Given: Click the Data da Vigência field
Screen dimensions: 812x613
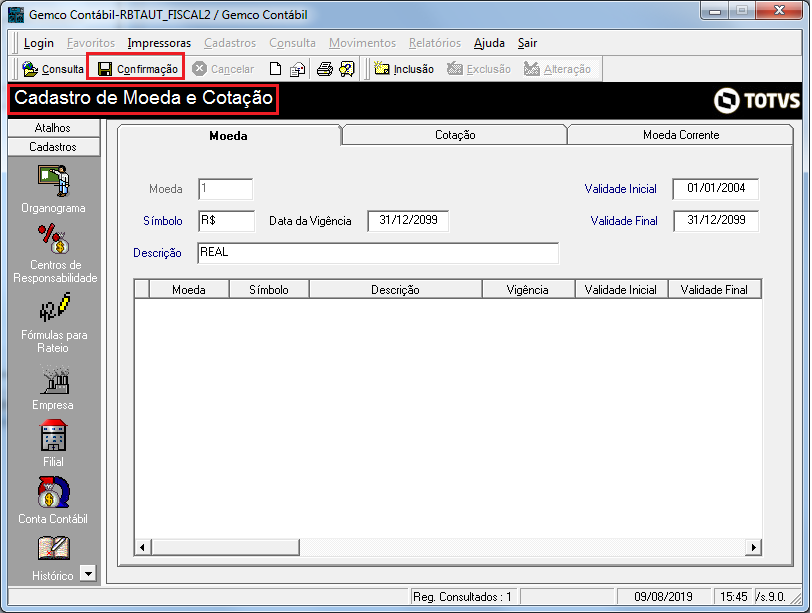Looking at the screenshot, I should click(x=408, y=221).
